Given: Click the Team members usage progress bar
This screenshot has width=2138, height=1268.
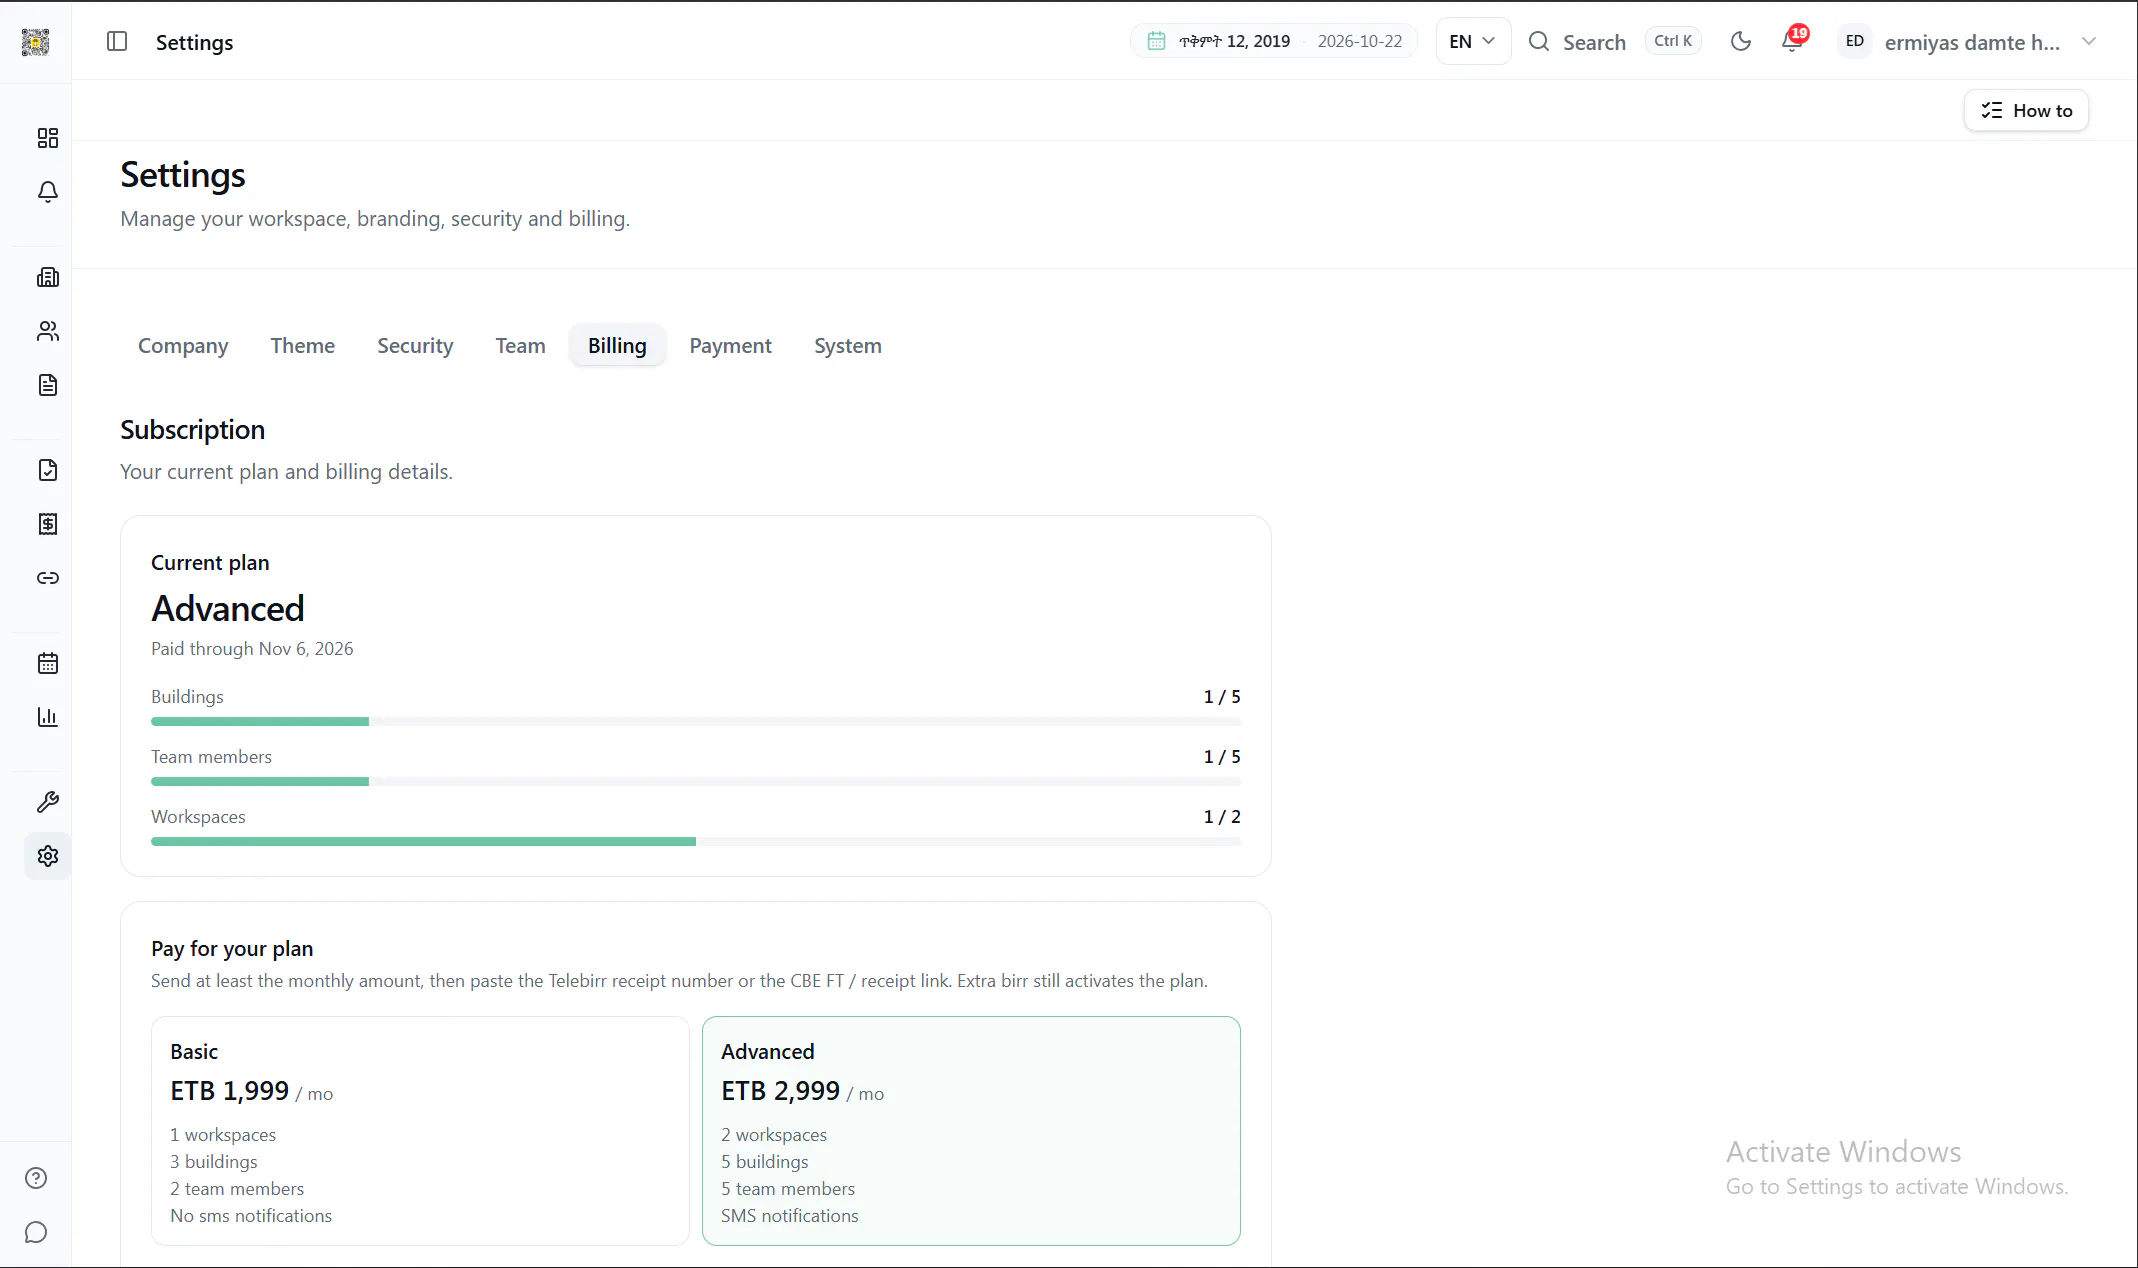Looking at the screenshot, I should 696,781.
